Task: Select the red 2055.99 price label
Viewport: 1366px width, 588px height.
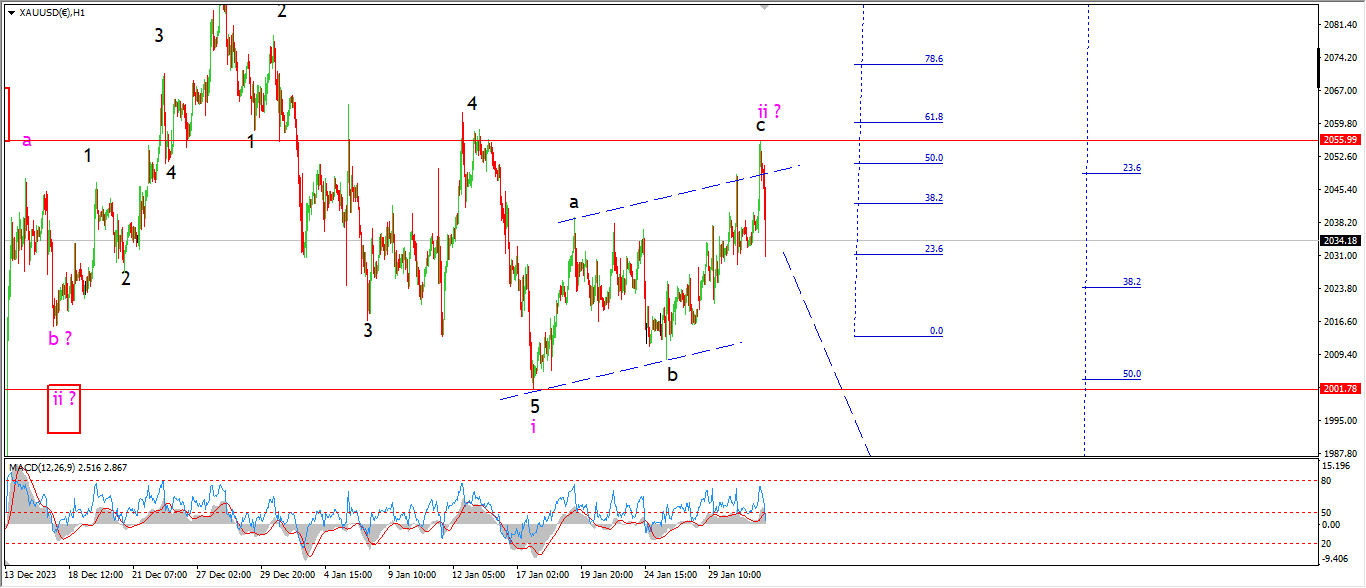Action: [x=1339, y=140]
